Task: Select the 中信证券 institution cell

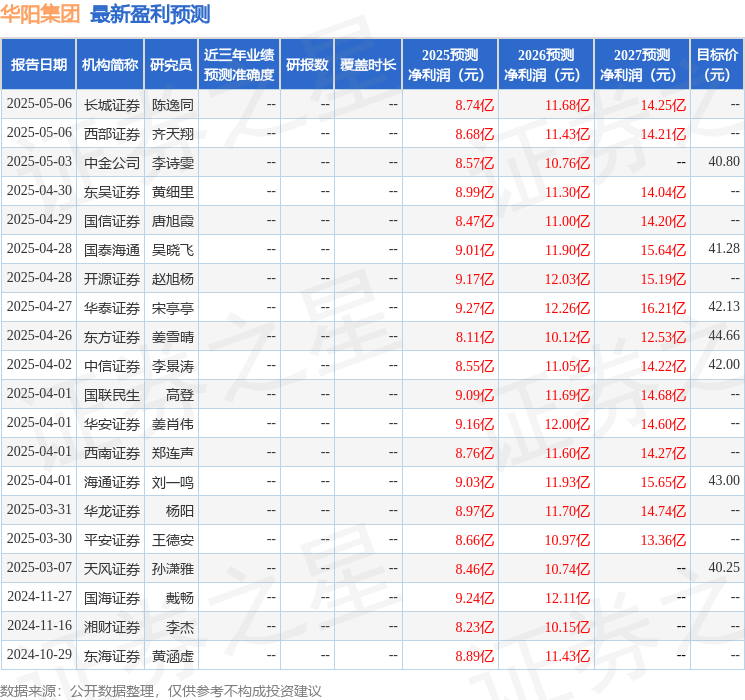Action: 112,366
